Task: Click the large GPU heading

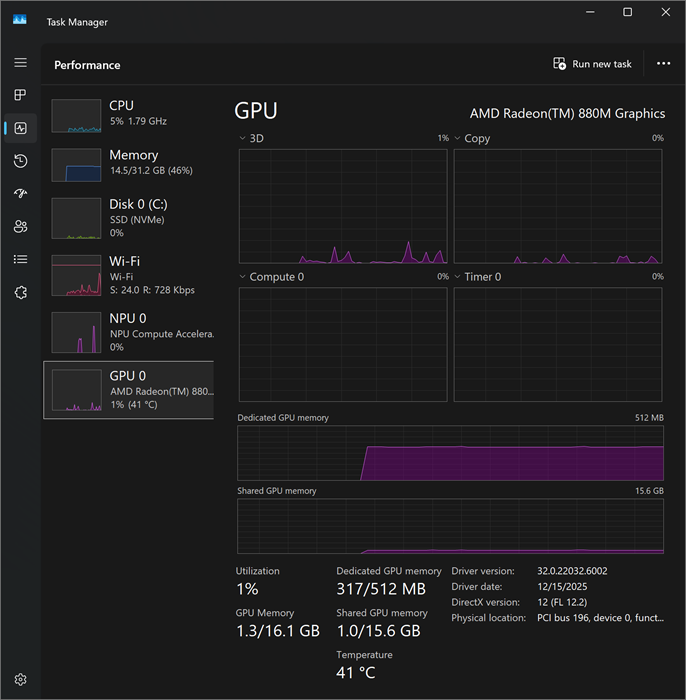Action: tap(256, 111)
